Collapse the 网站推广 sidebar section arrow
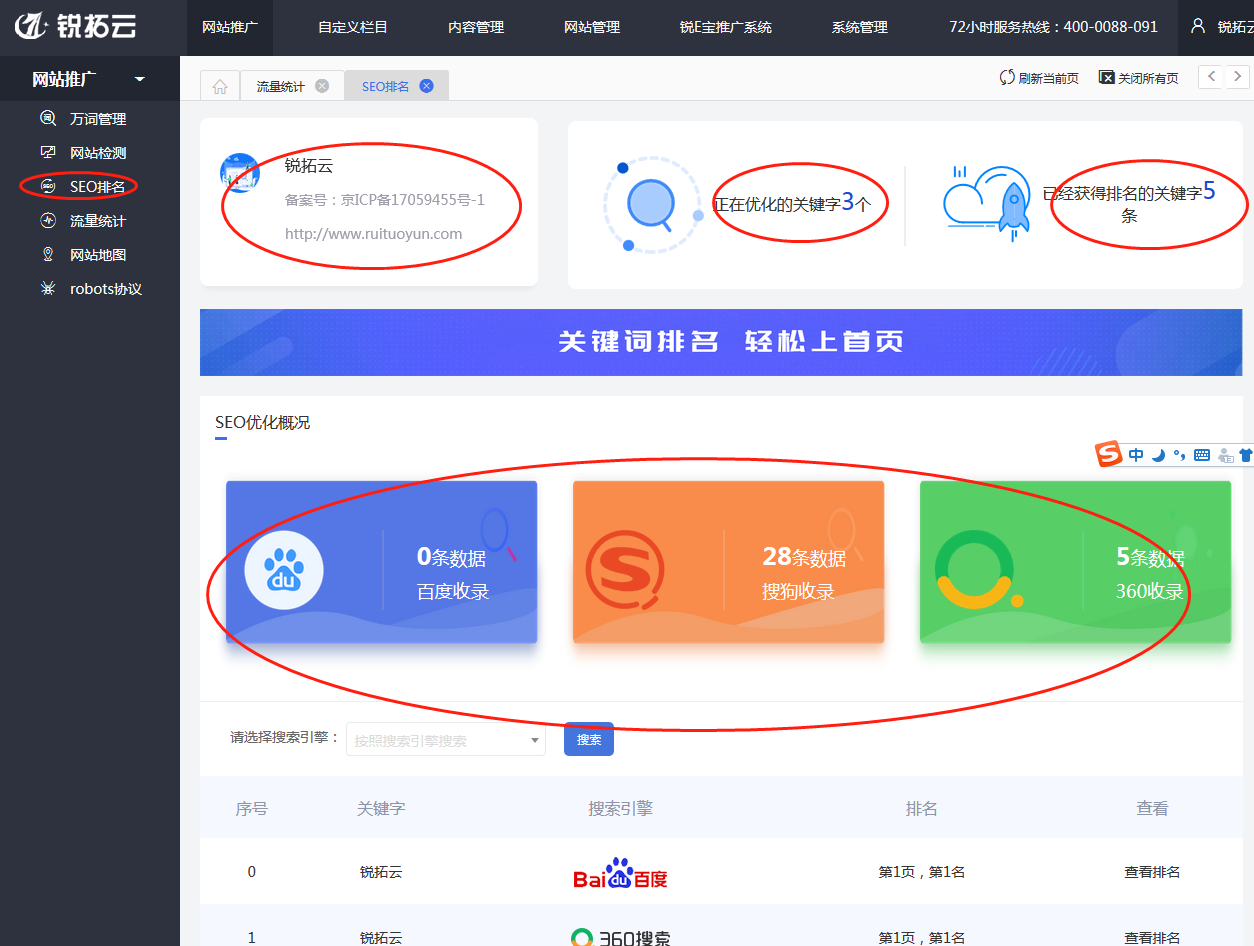Screen dimensions: 1254x946 click(x=139, y=79)
